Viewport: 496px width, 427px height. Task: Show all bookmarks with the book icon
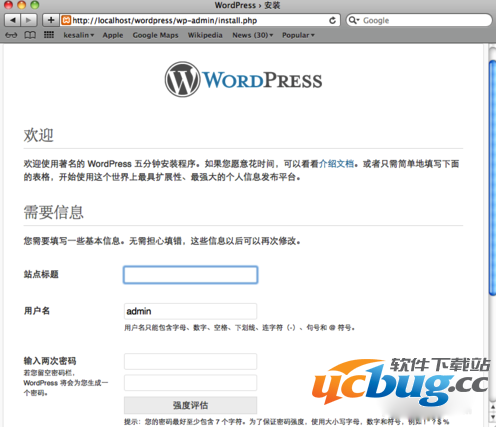30,35
